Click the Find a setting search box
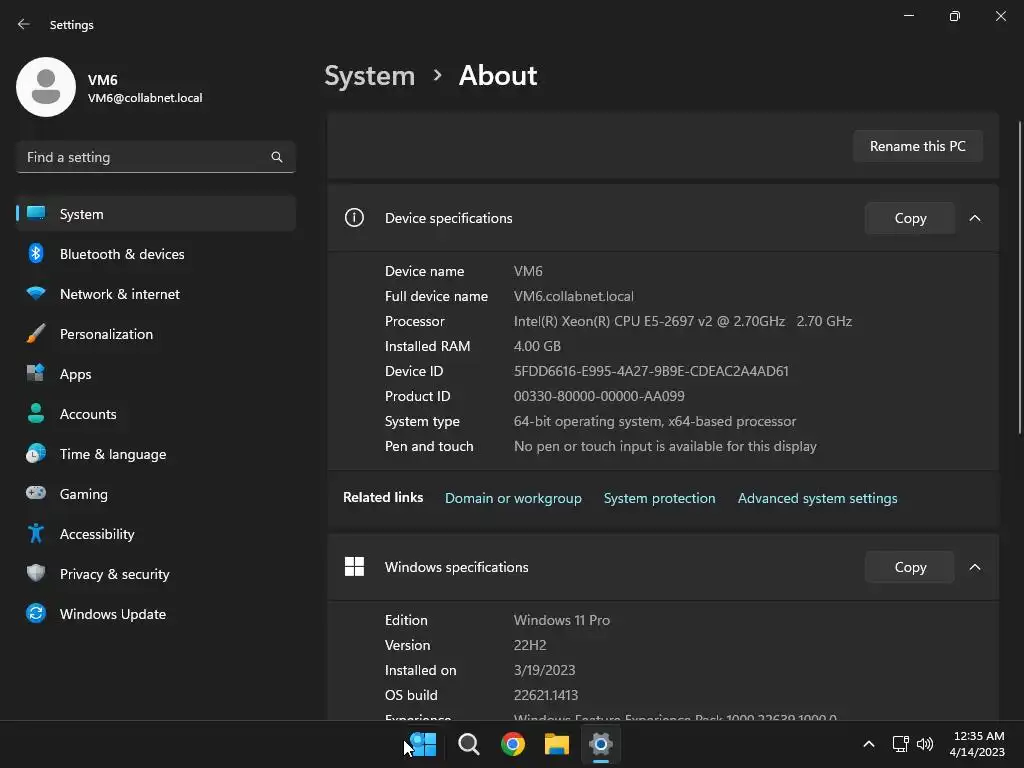1024x768 pixels. (x=155, y=157)
